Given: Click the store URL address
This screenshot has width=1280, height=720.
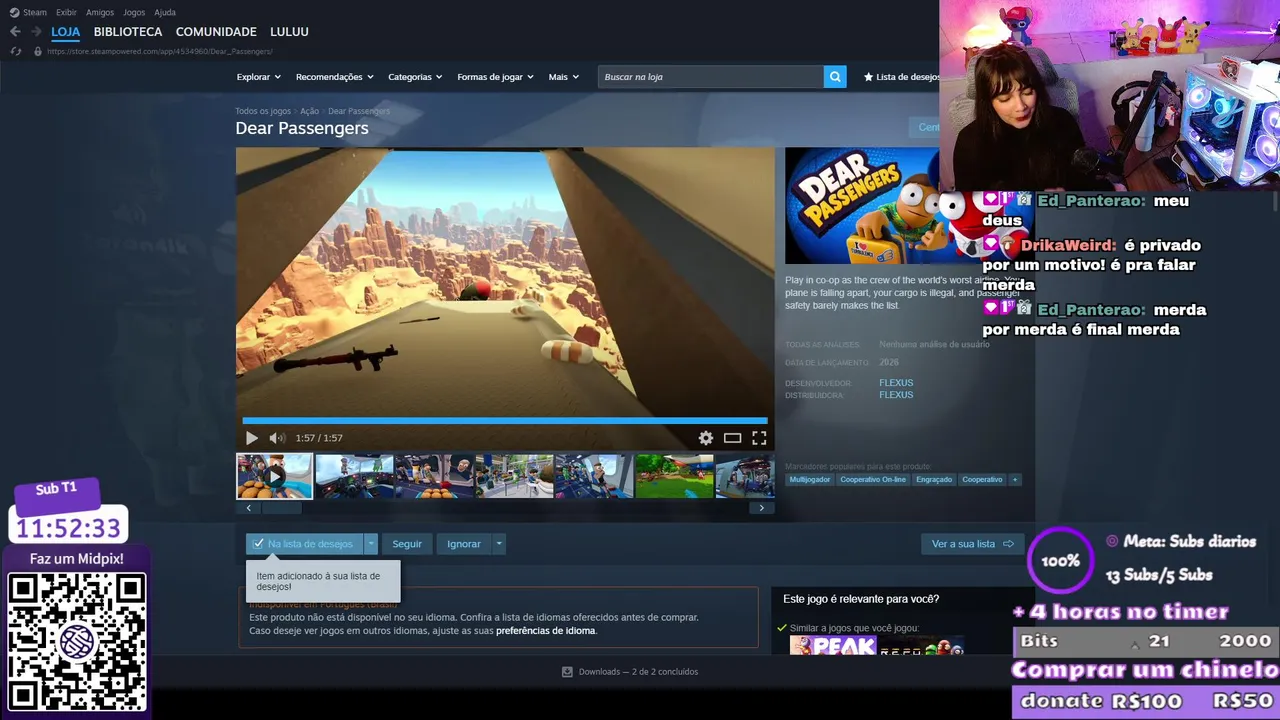Looking at the screenshot, I should tap(160, 51).
